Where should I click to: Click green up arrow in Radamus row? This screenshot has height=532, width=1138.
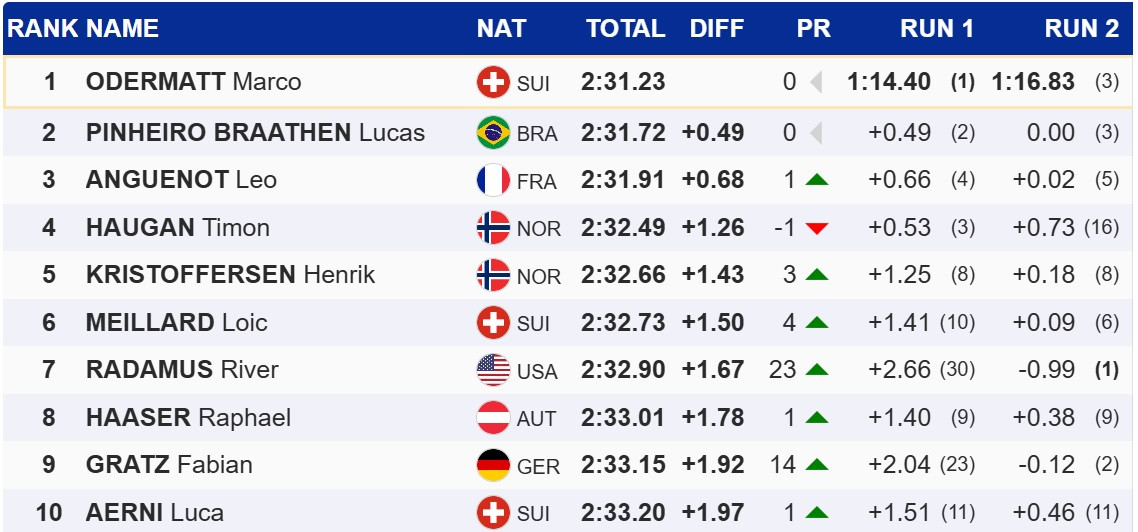click(817, 370)
